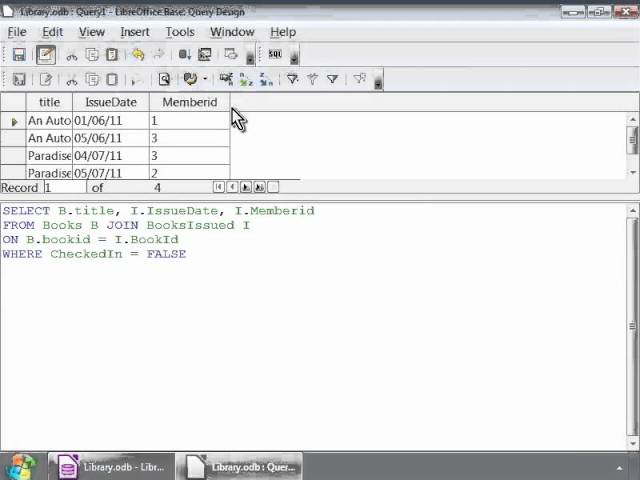Viewport: 640px width, 480px height.
Task: Run the query
Action: pyautogui.click(x=184, y=55)
